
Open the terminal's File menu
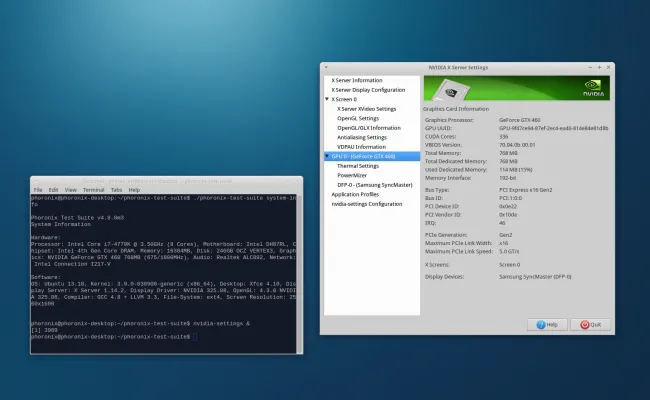pos(38,189)
